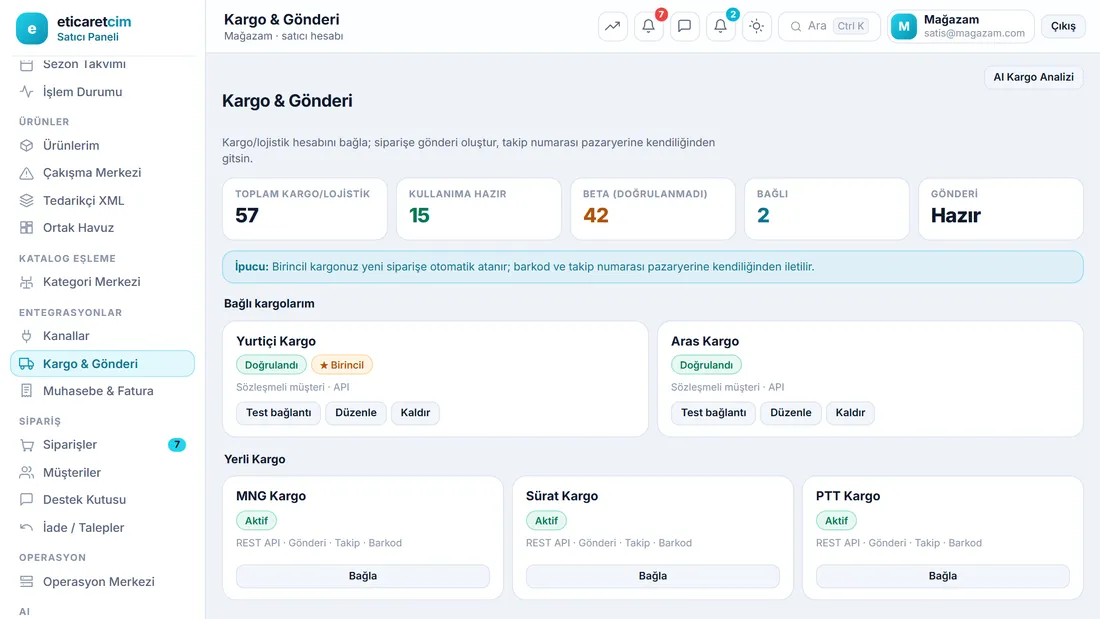Image resolution: width=1100 pixels, height=619 pixels.
Task: Open Operasyon Merkezi
Action: [x=102, y=582]
